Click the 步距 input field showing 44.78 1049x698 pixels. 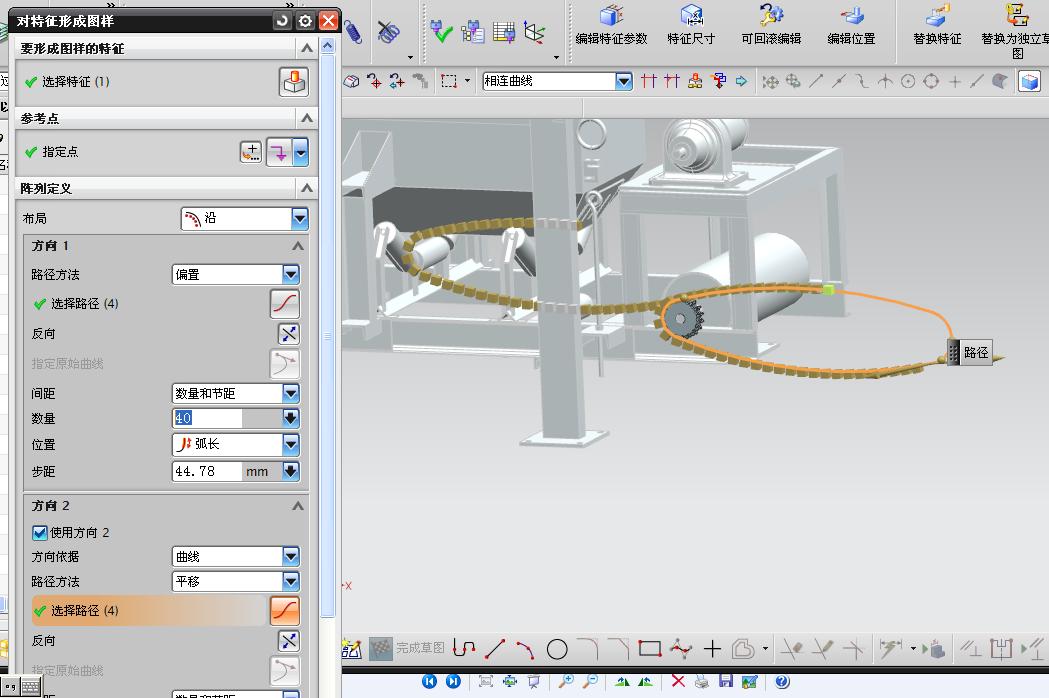(x=207, y=471)
